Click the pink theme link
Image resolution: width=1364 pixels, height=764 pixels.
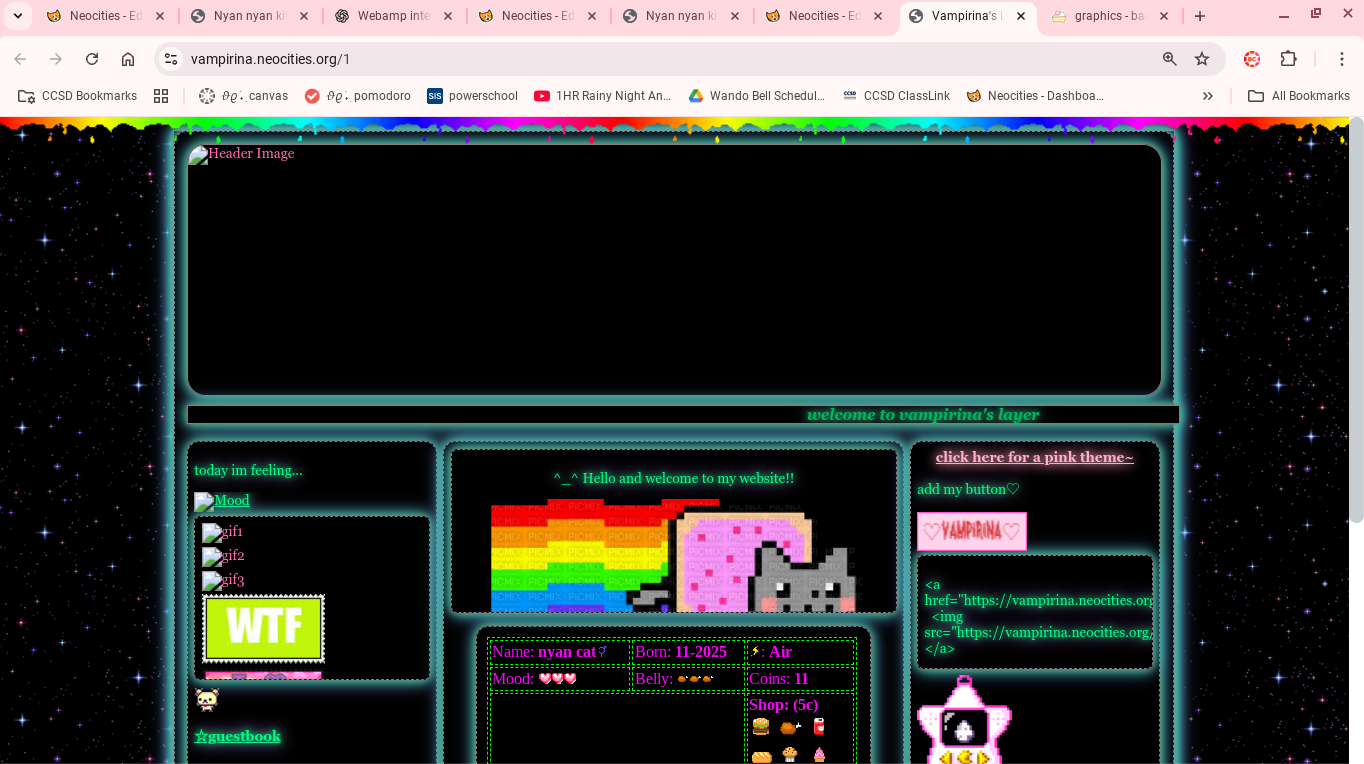(1034, 457)
